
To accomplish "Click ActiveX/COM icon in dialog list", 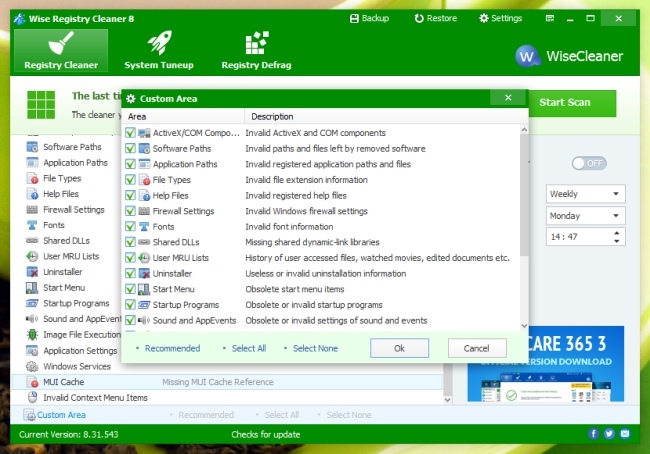I will coord(144,133).
